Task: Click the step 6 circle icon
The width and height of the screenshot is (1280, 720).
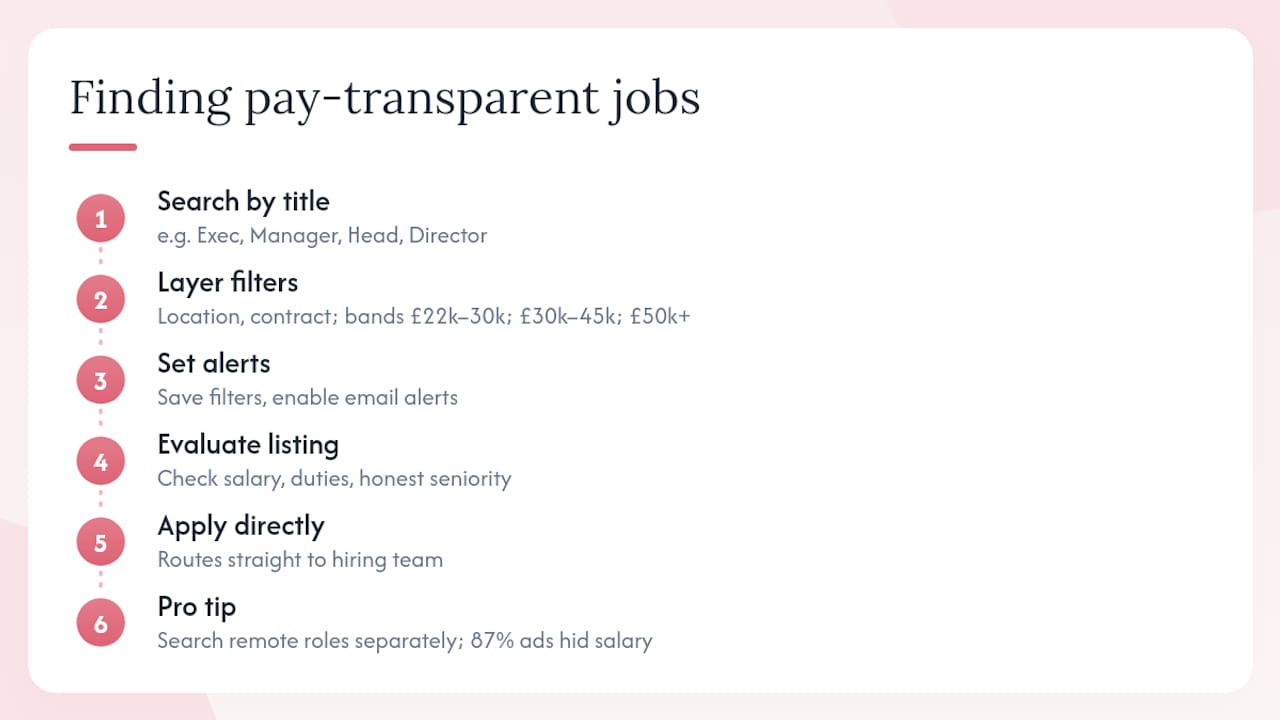Action: tap(100, 624)
